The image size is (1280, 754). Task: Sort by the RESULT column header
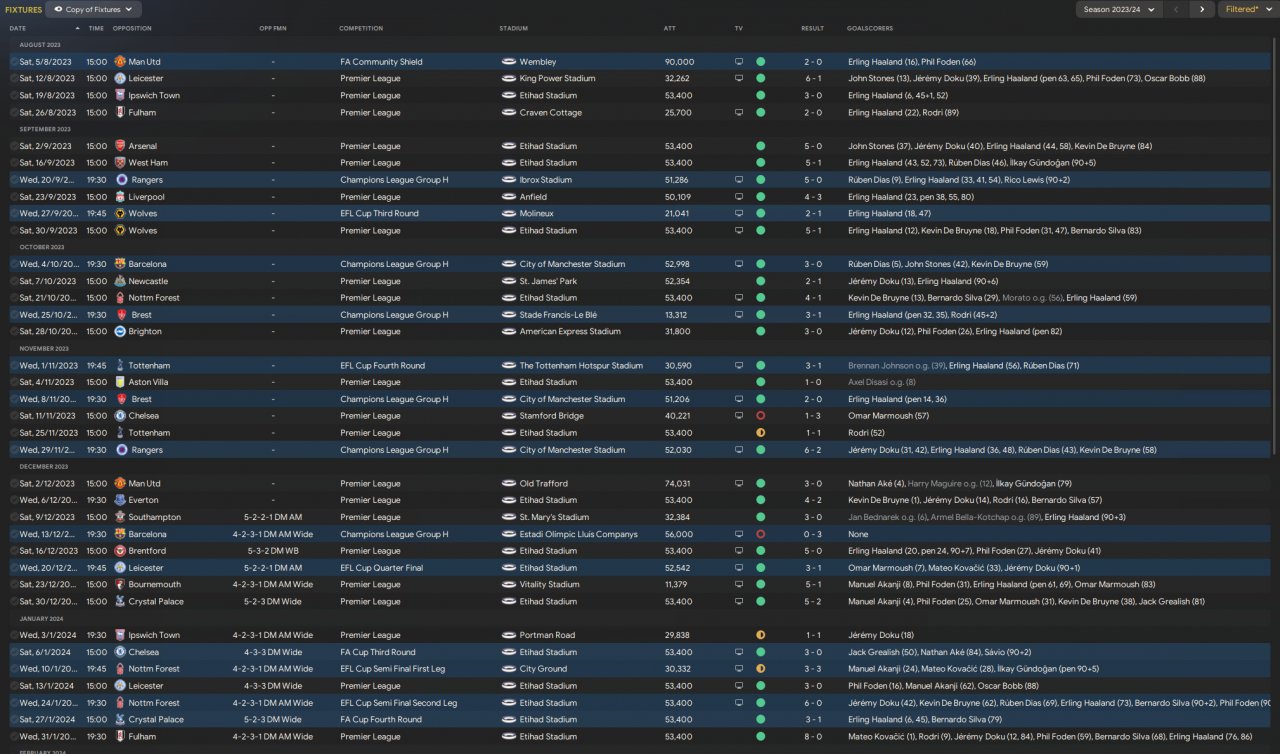(813, 28)
